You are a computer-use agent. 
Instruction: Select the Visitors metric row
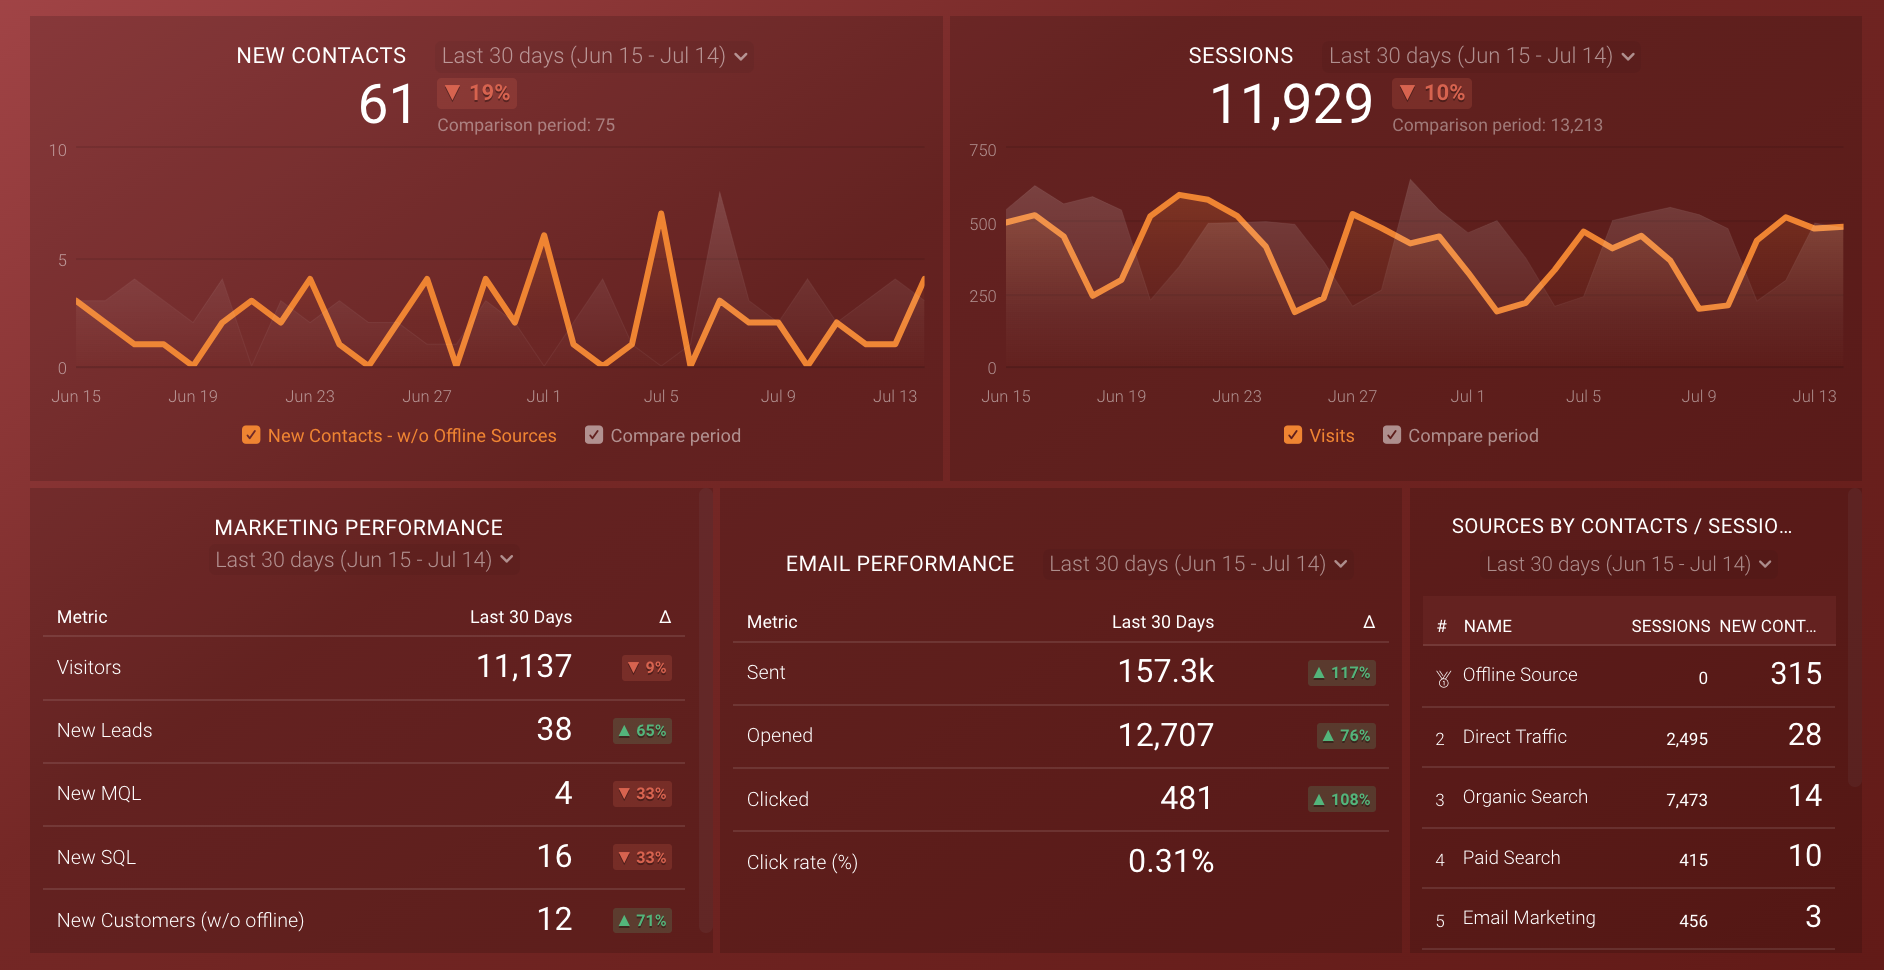tap(364, 668)
